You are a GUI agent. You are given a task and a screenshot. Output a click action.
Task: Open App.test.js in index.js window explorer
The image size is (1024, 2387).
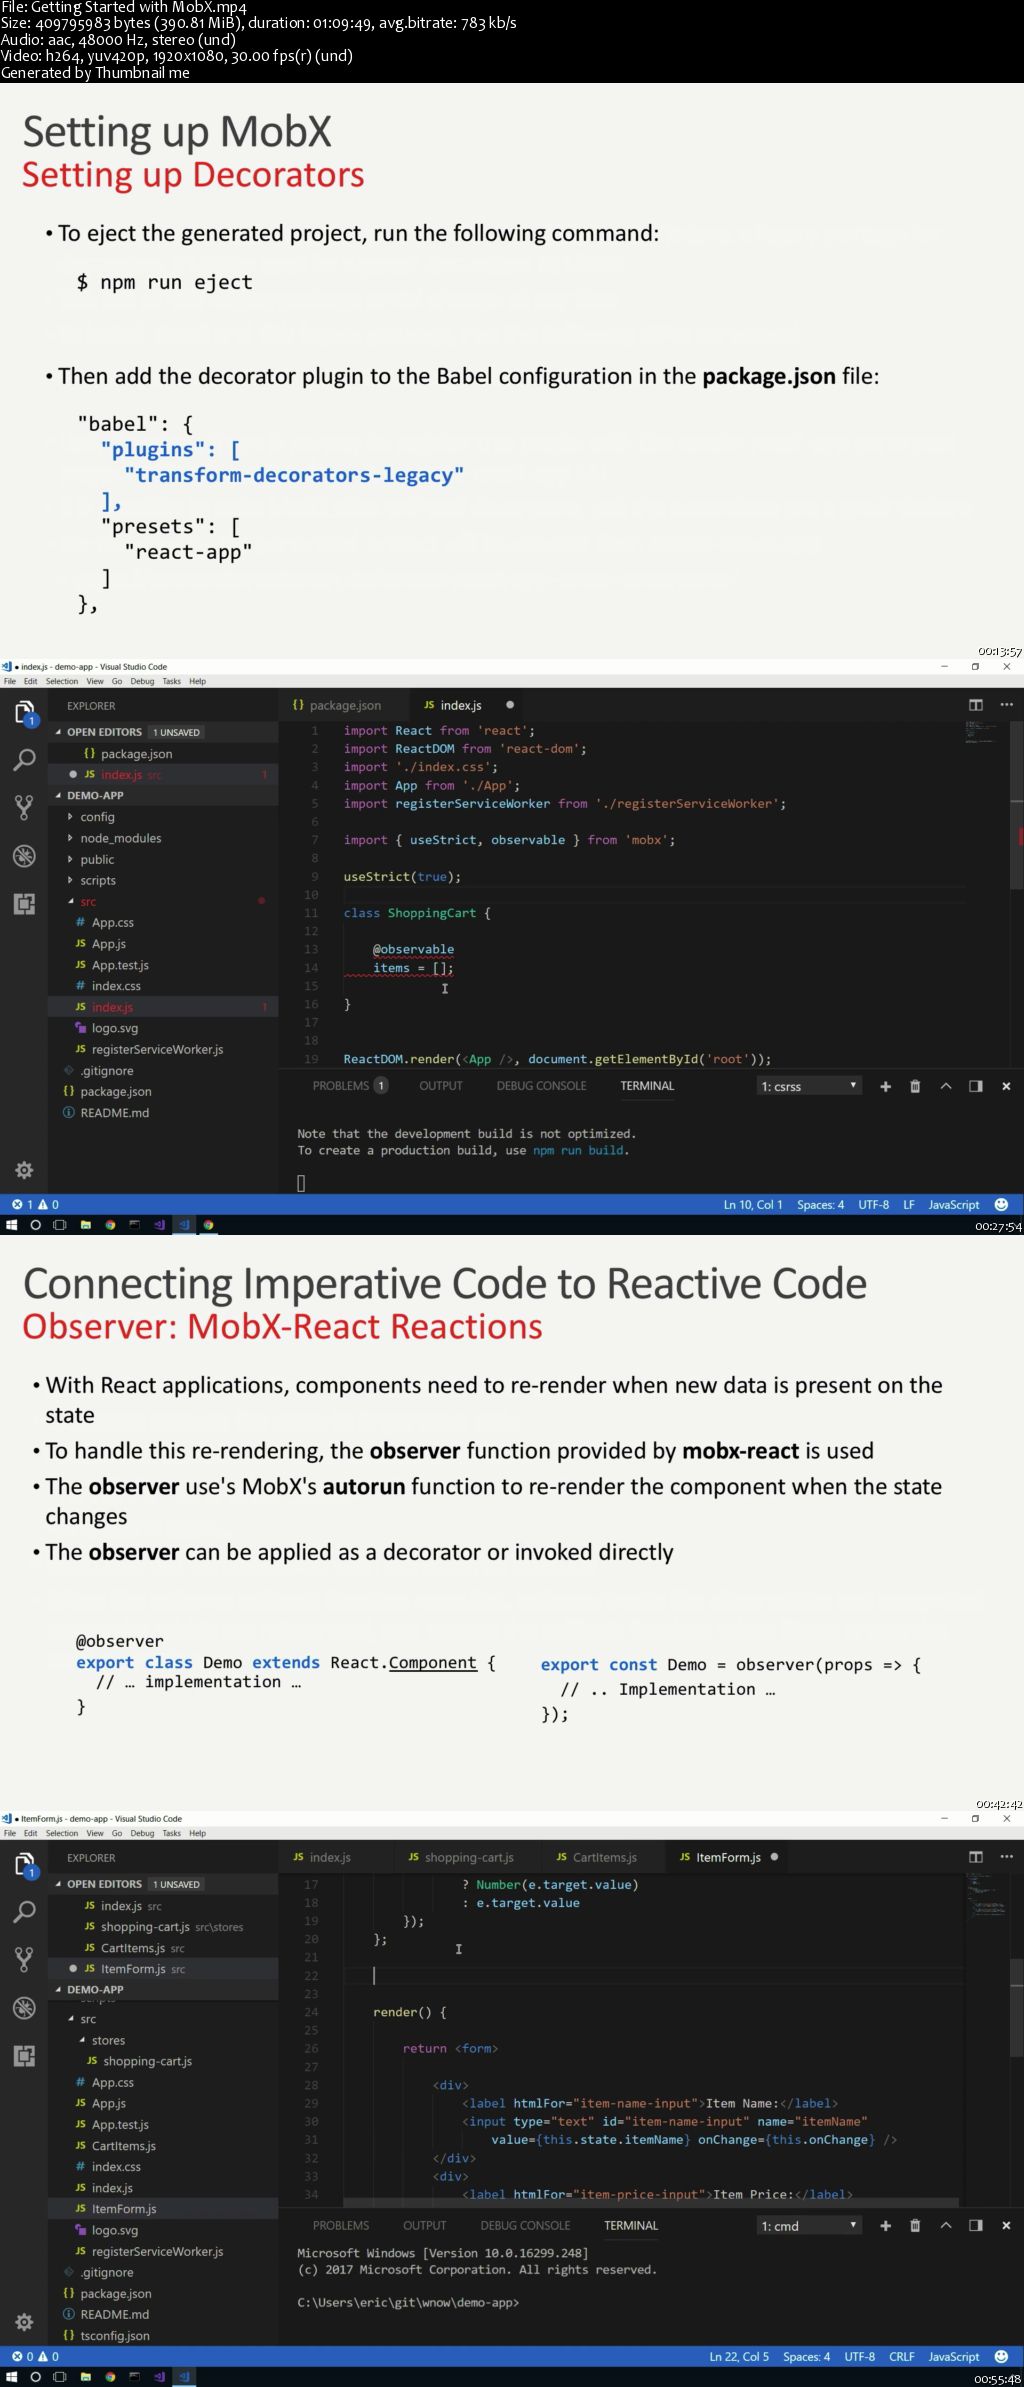[x=120, y=965]
